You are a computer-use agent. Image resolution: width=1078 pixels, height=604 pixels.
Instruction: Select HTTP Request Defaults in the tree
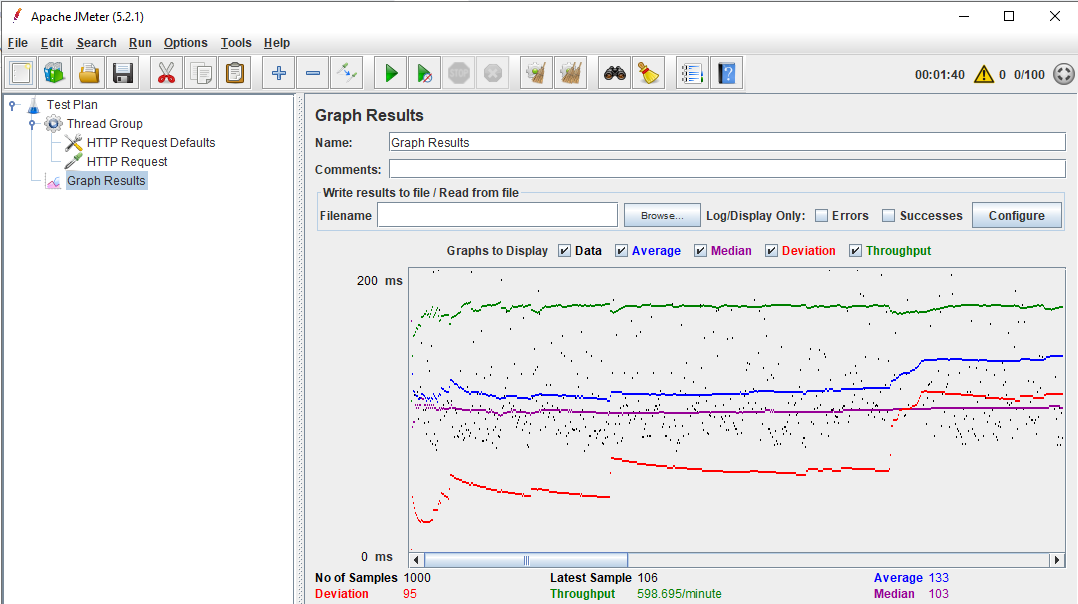(x=150, y=142)
